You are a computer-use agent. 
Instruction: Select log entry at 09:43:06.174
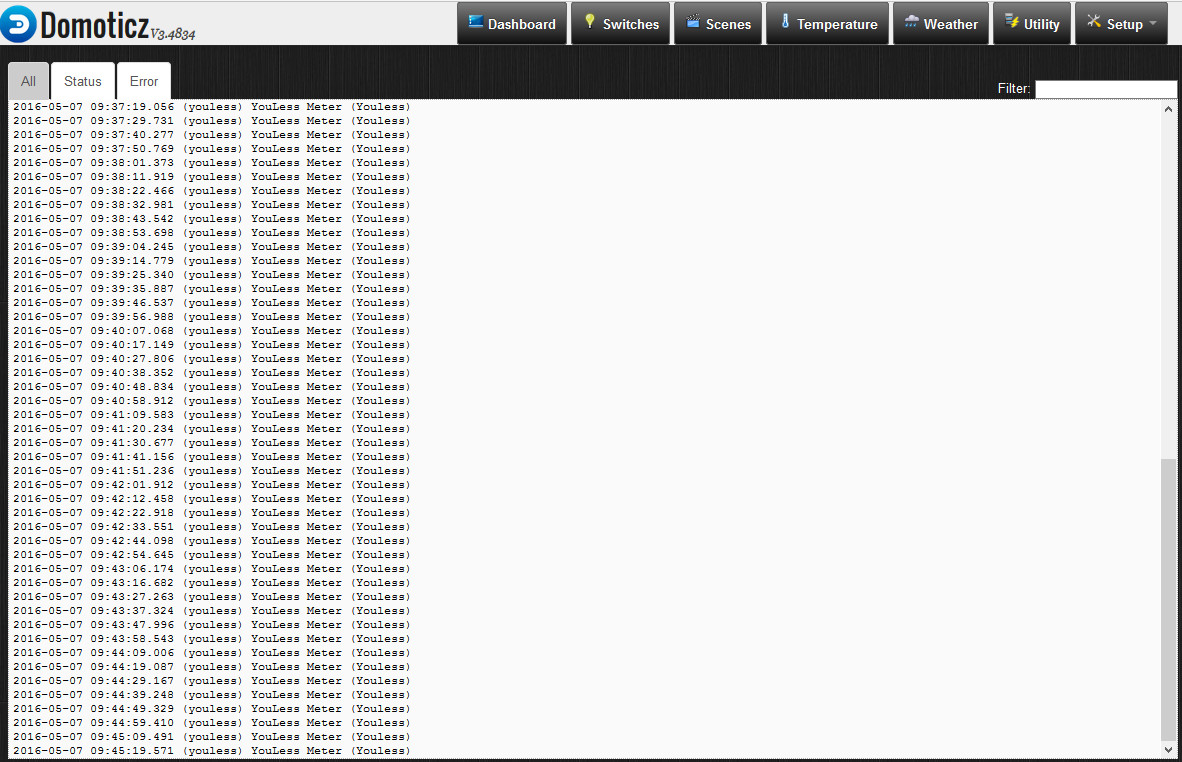[x=212, y=569]
